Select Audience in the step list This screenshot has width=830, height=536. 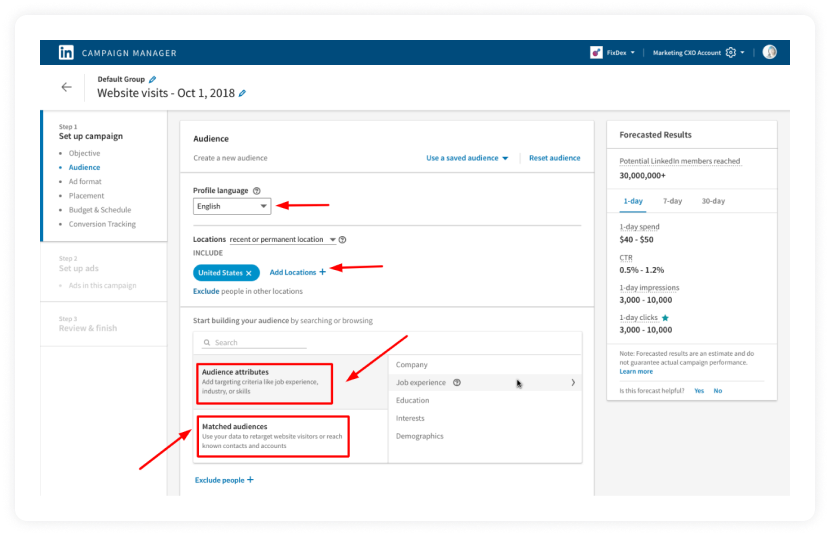84,168
